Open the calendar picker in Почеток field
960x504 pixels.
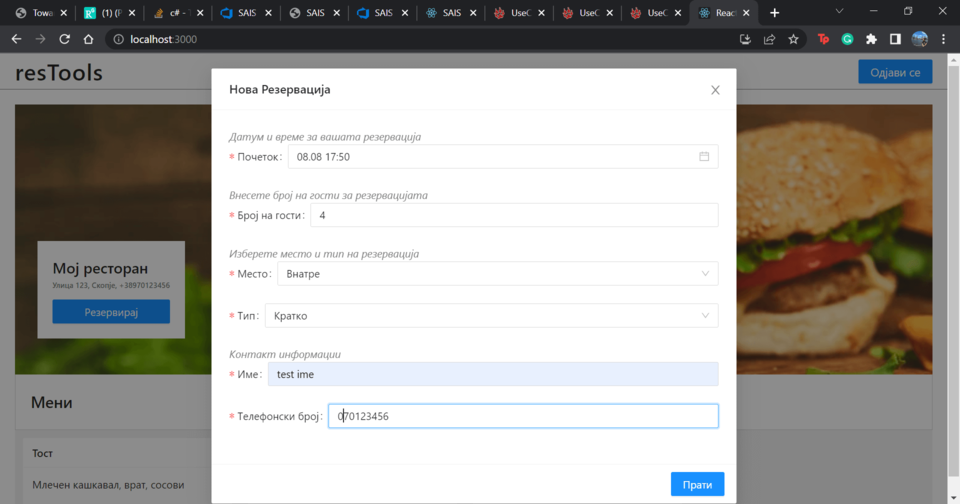point(704,157)
